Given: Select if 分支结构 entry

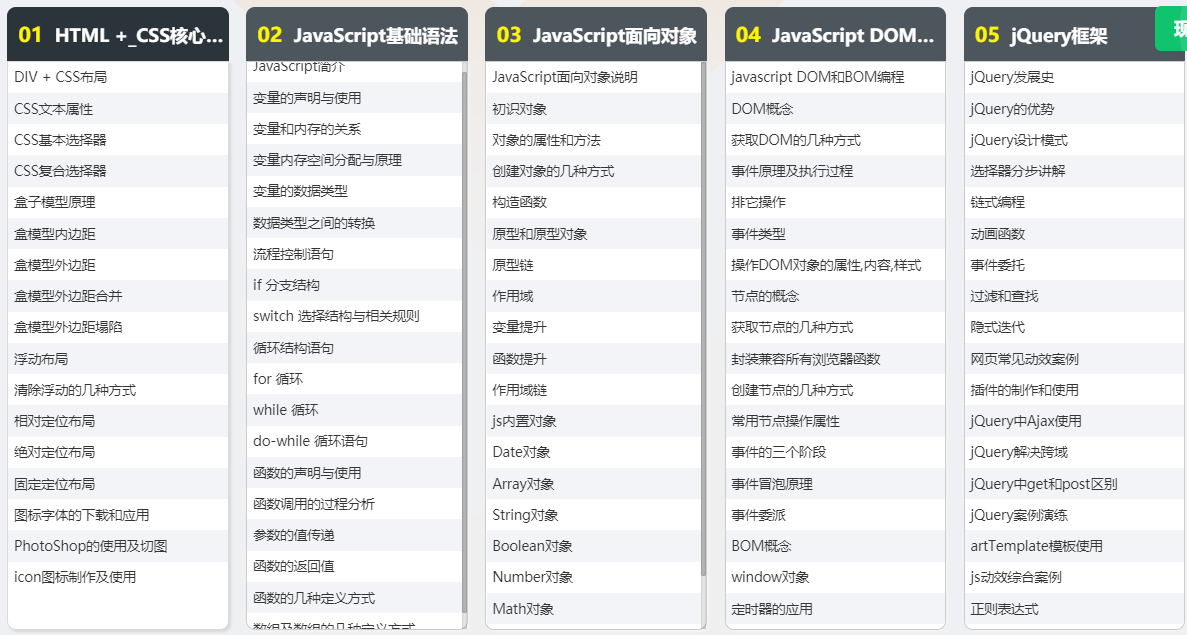Looking at the screenshot, I should pyautogui.click(x=354, y=285).
